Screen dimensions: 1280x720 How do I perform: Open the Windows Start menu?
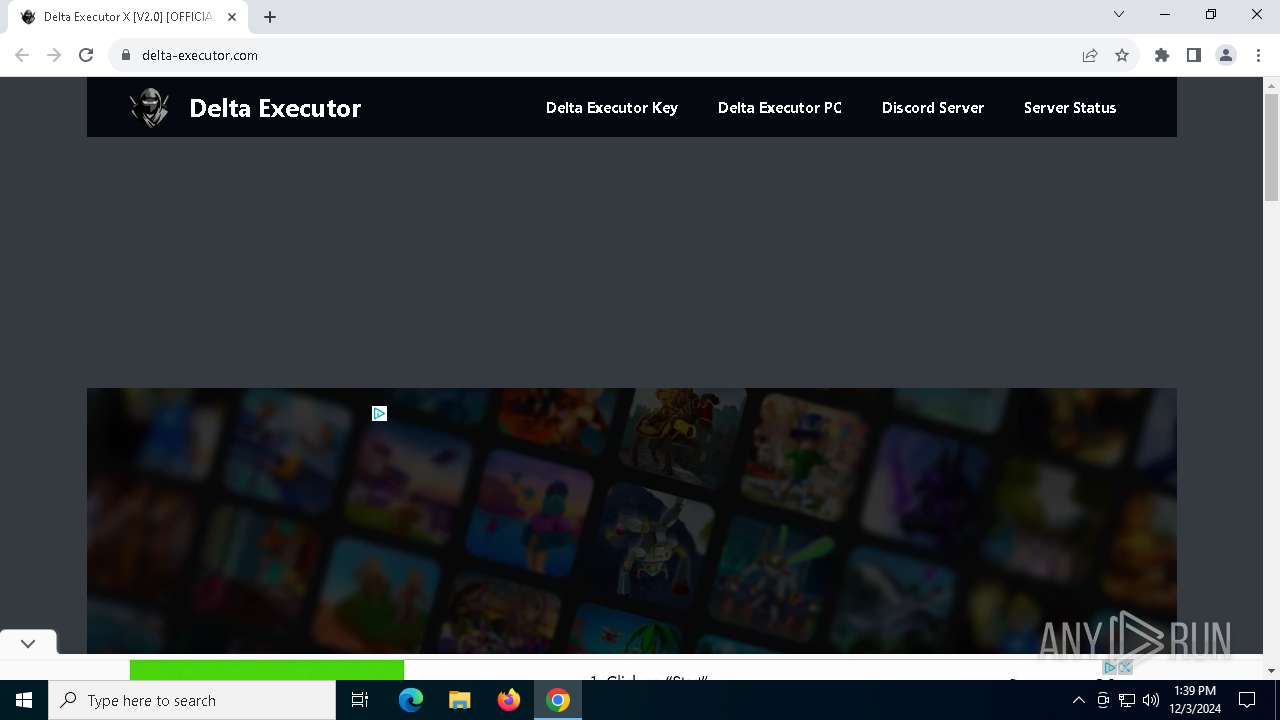point(24,700)
